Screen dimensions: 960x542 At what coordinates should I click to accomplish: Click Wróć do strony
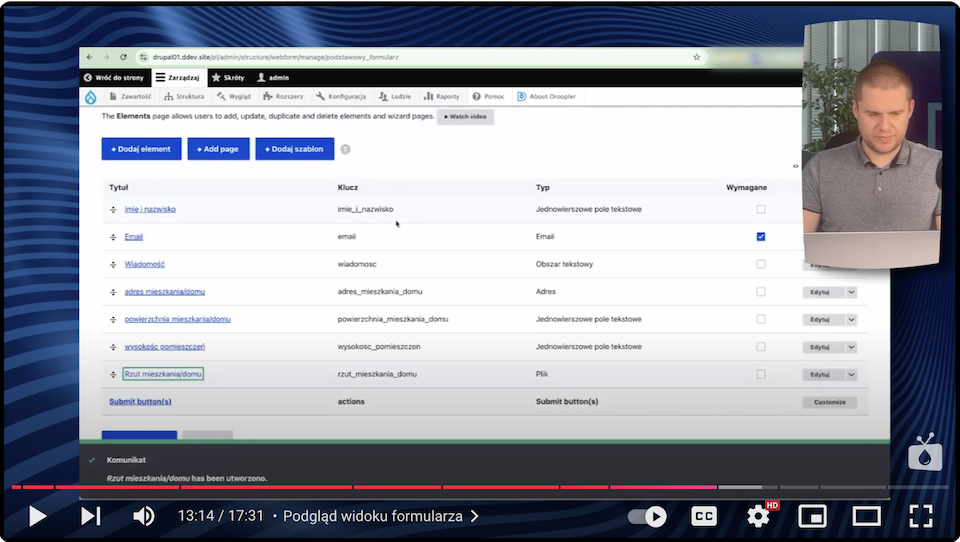114,78
